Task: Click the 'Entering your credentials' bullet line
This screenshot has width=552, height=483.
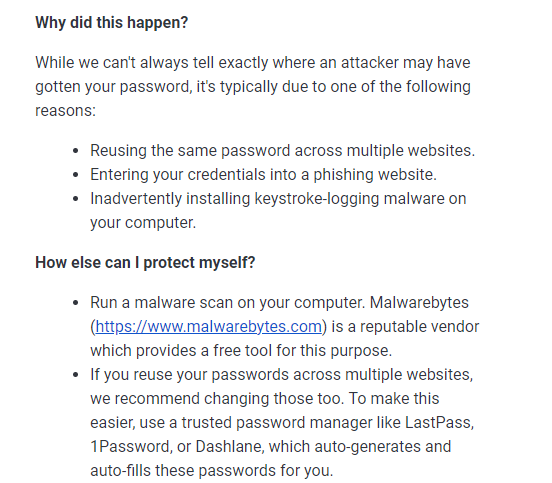Action: pos(263,175)
